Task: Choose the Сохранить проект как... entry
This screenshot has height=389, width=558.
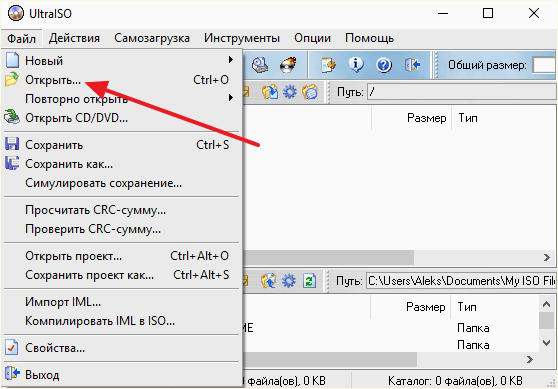Action: point(121,275)
